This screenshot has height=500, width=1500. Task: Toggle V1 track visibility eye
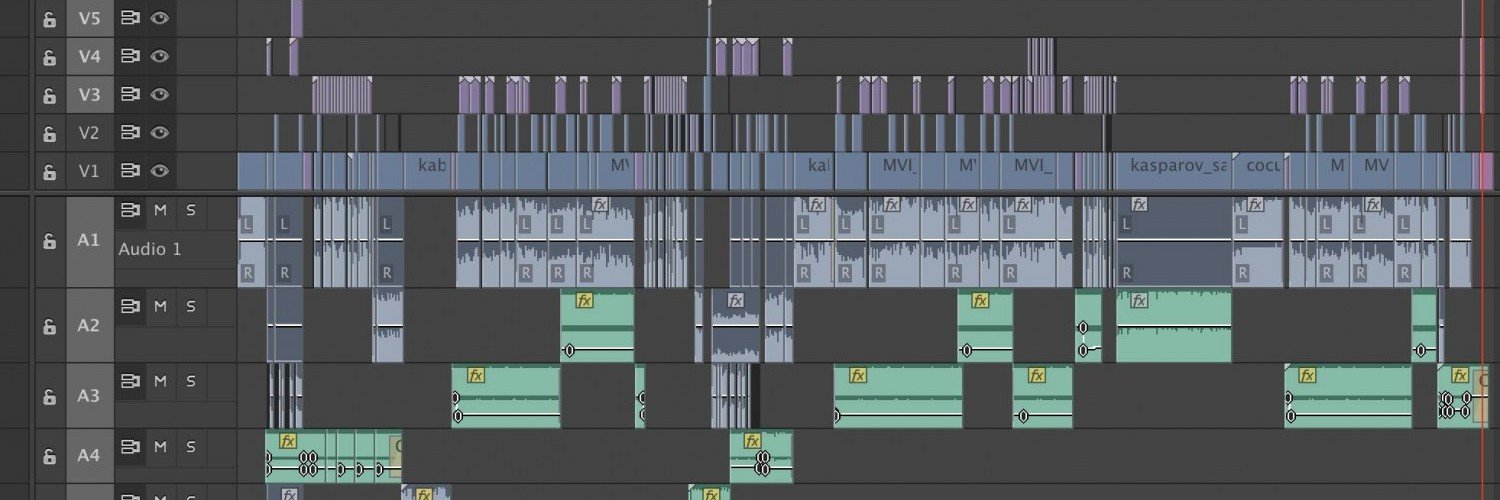(159, 171)
